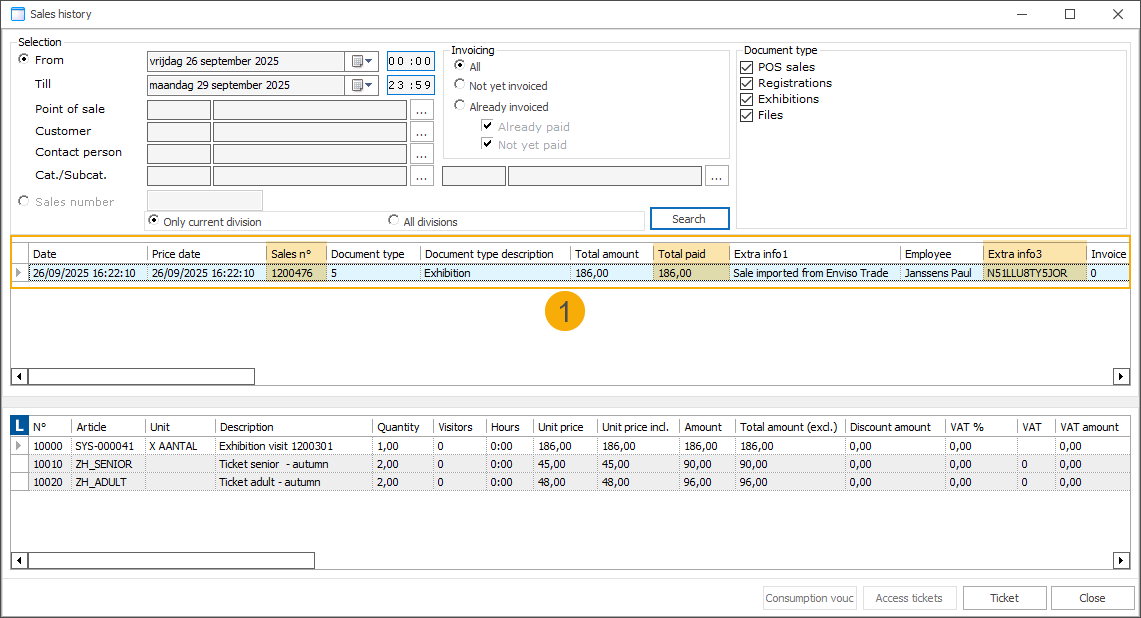Click the From time field 00:00
This screenshot has width=1141, height=618.
point(411,61)
